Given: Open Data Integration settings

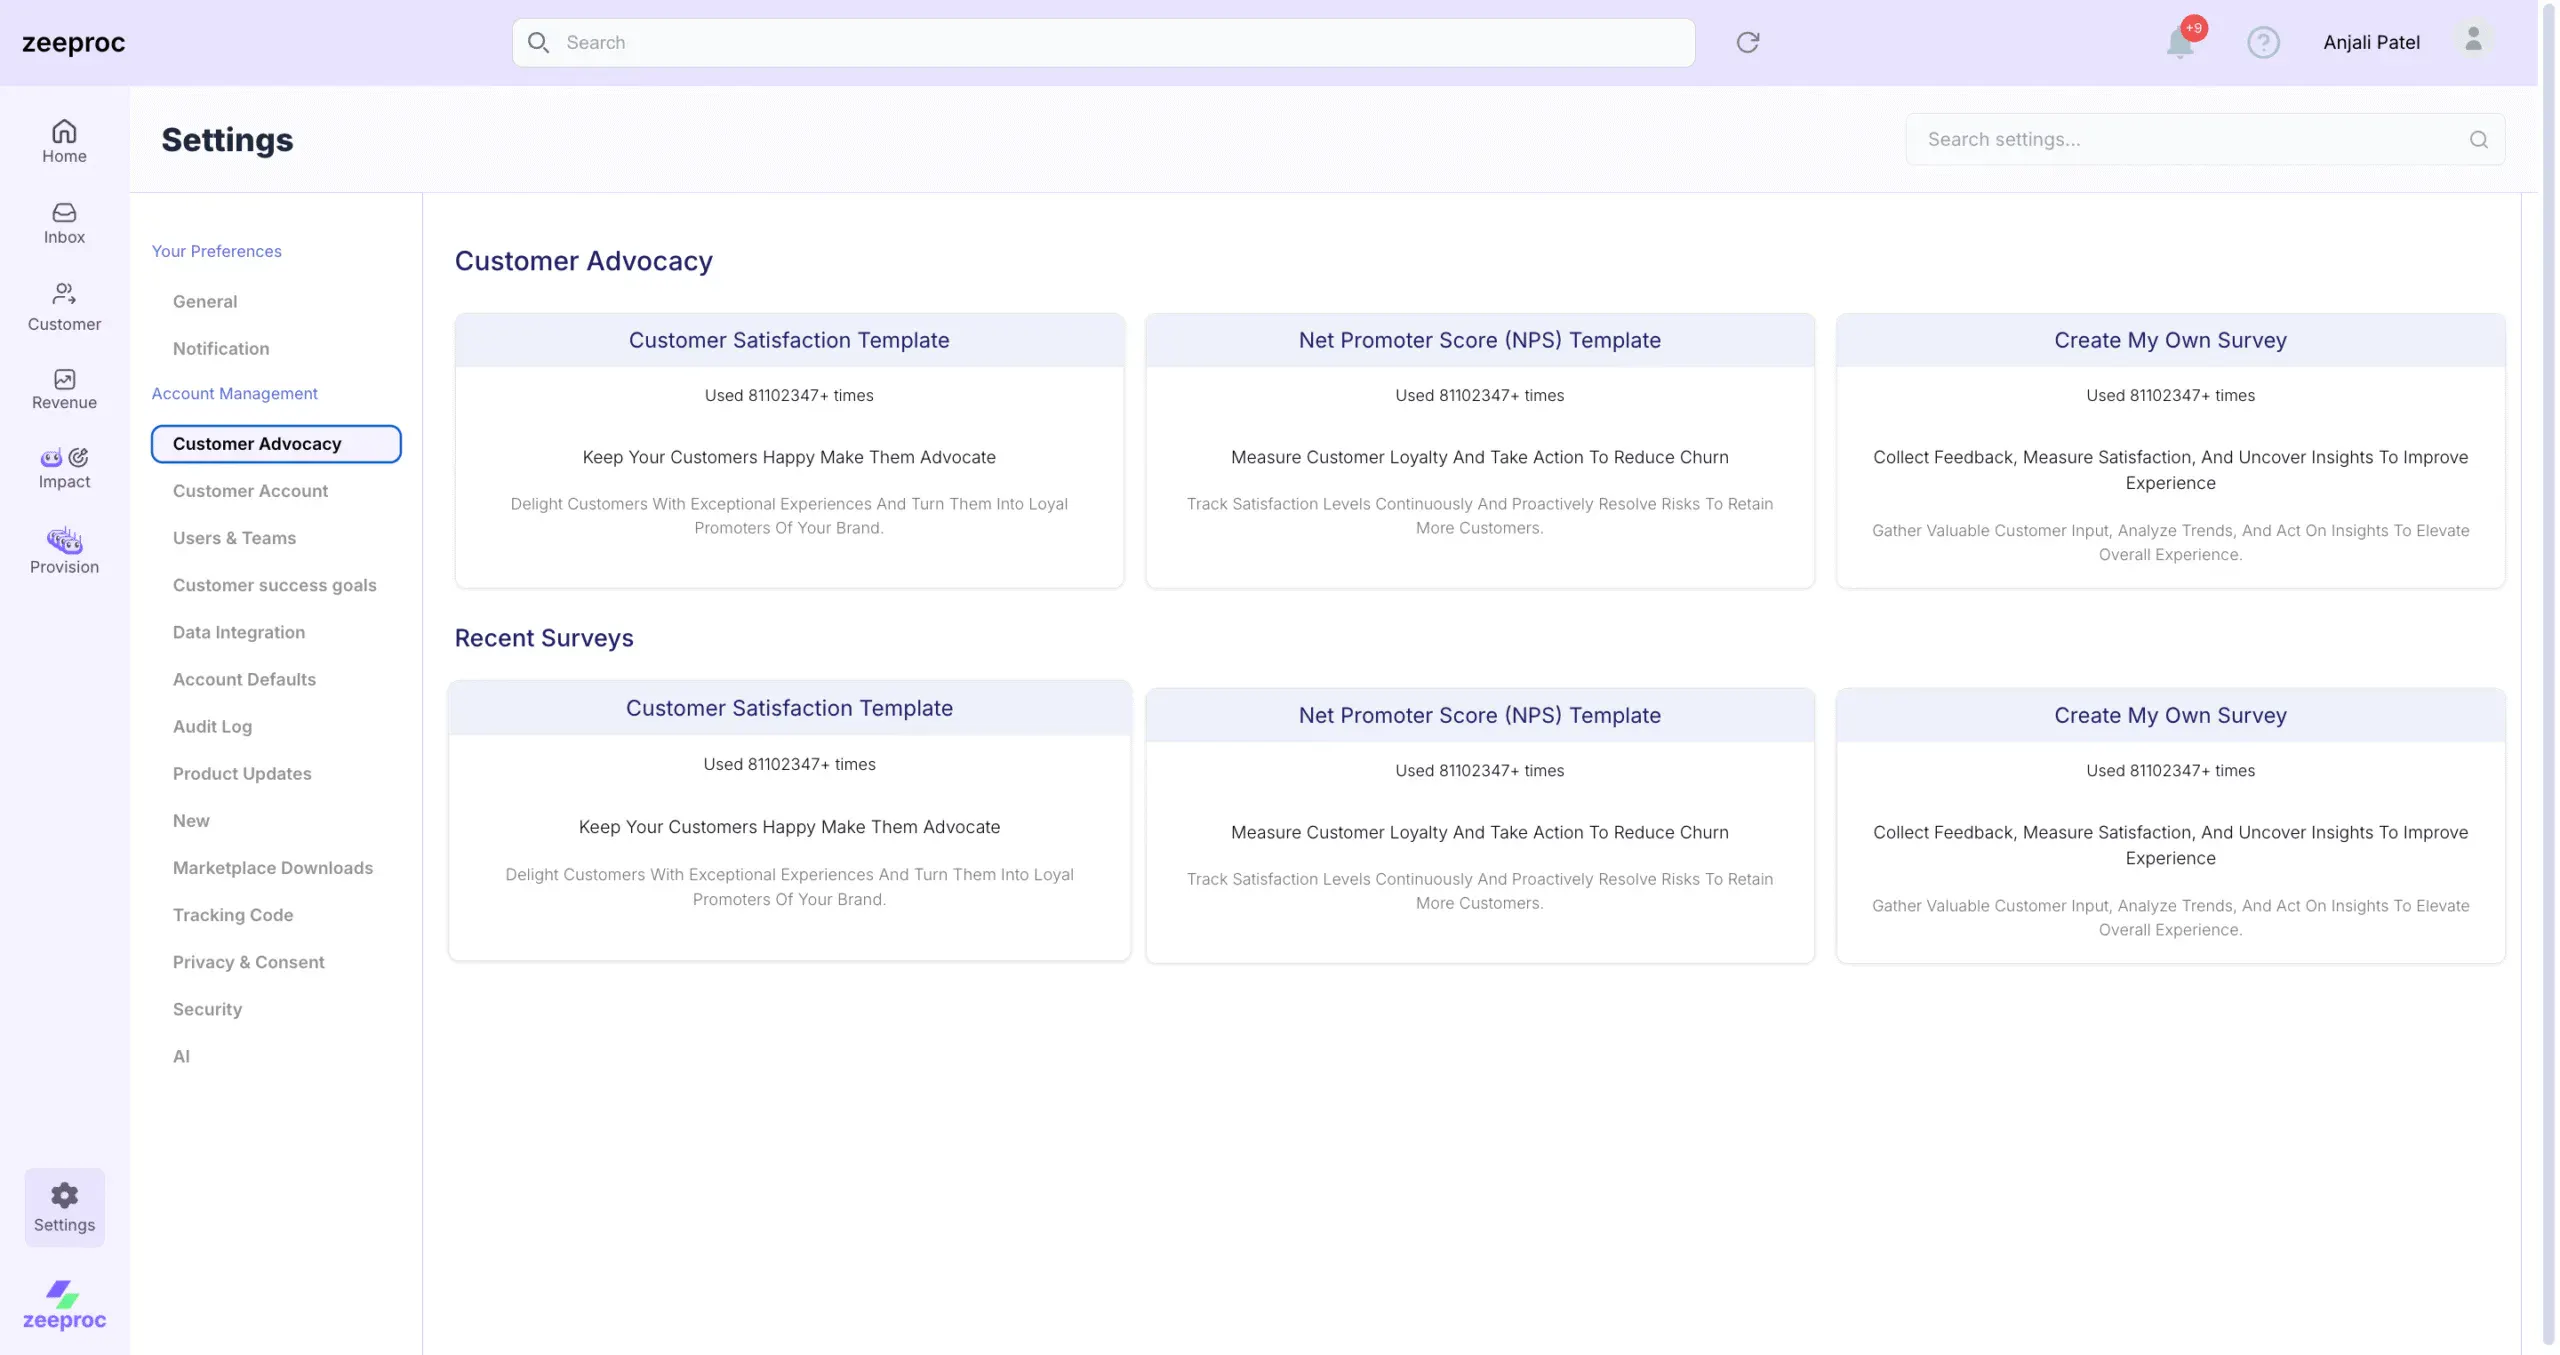Looking at the screenshot, I should [238, 631].
